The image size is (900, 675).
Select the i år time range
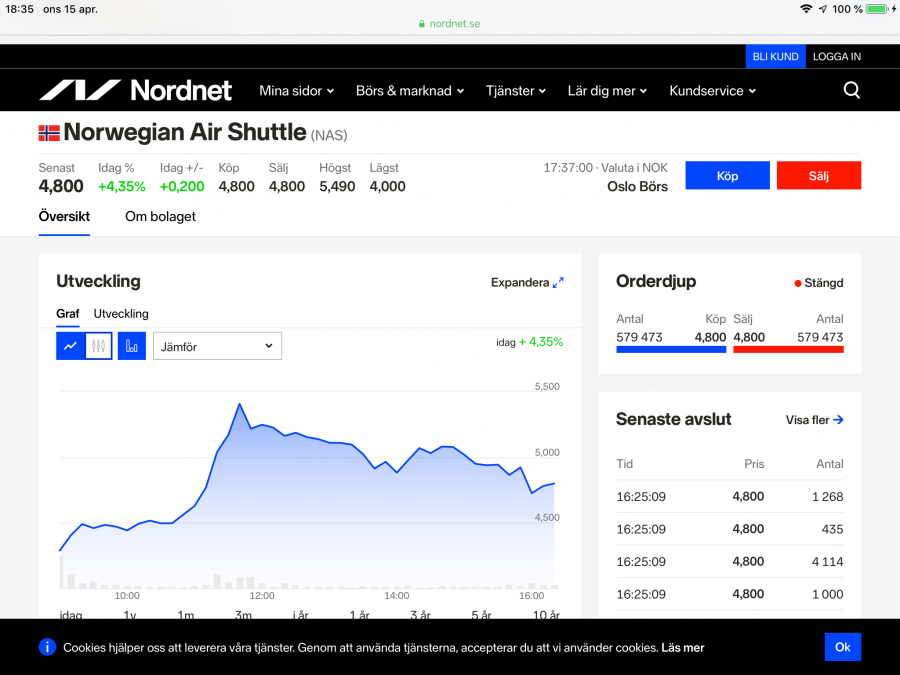point(300,614)
